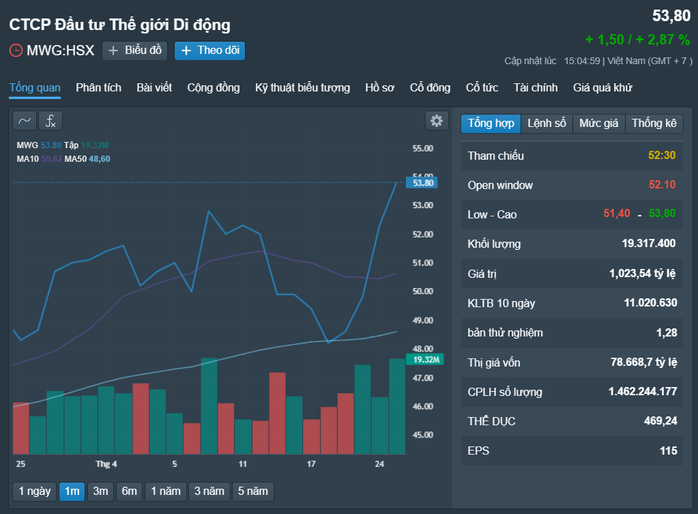Select the Thống kê panel tab

pyautogui.click(x=654, y=123)
